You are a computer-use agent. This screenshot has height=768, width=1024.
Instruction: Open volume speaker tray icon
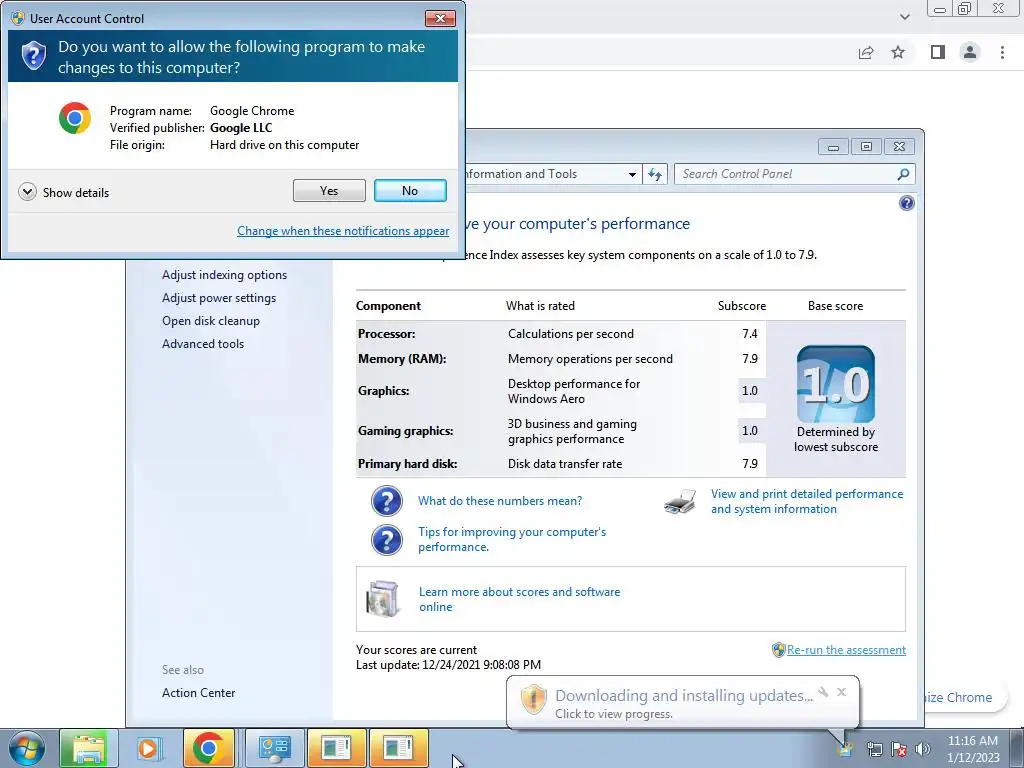point(923,750)
